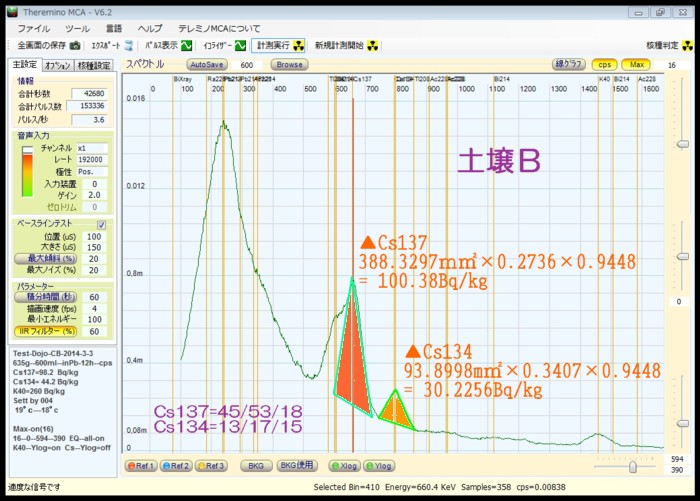The height and width of the screenshot is (501, 700).
Task: Click the AutoSave interval field showing 600
Action: click(x=247, y=65)
